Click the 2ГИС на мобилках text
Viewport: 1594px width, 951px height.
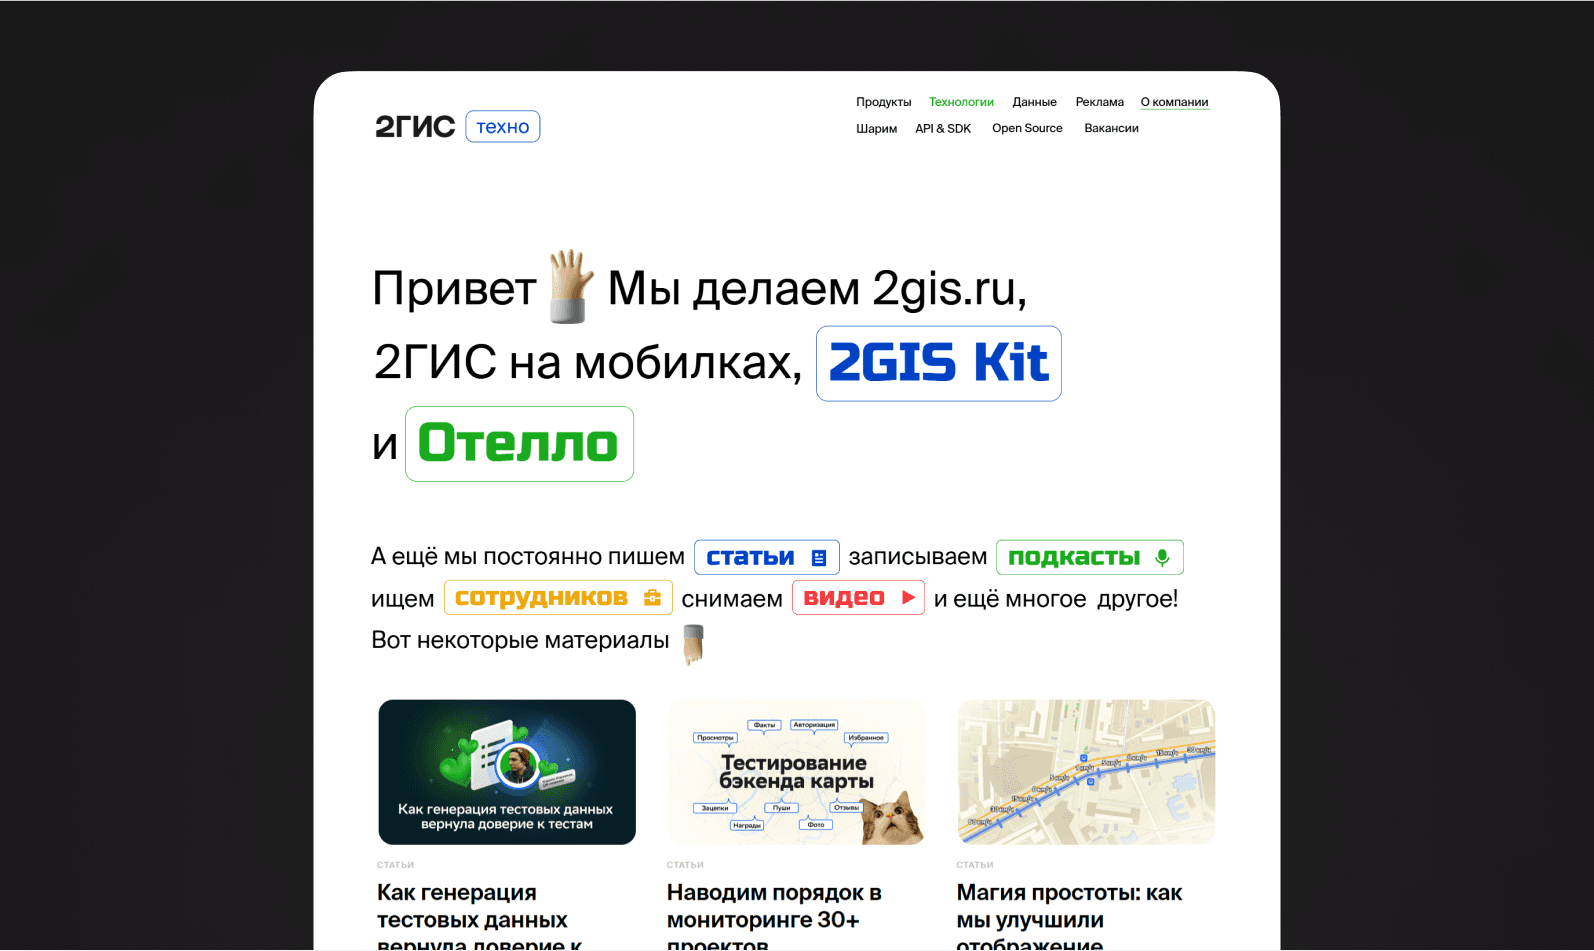(x=588, y=362)
